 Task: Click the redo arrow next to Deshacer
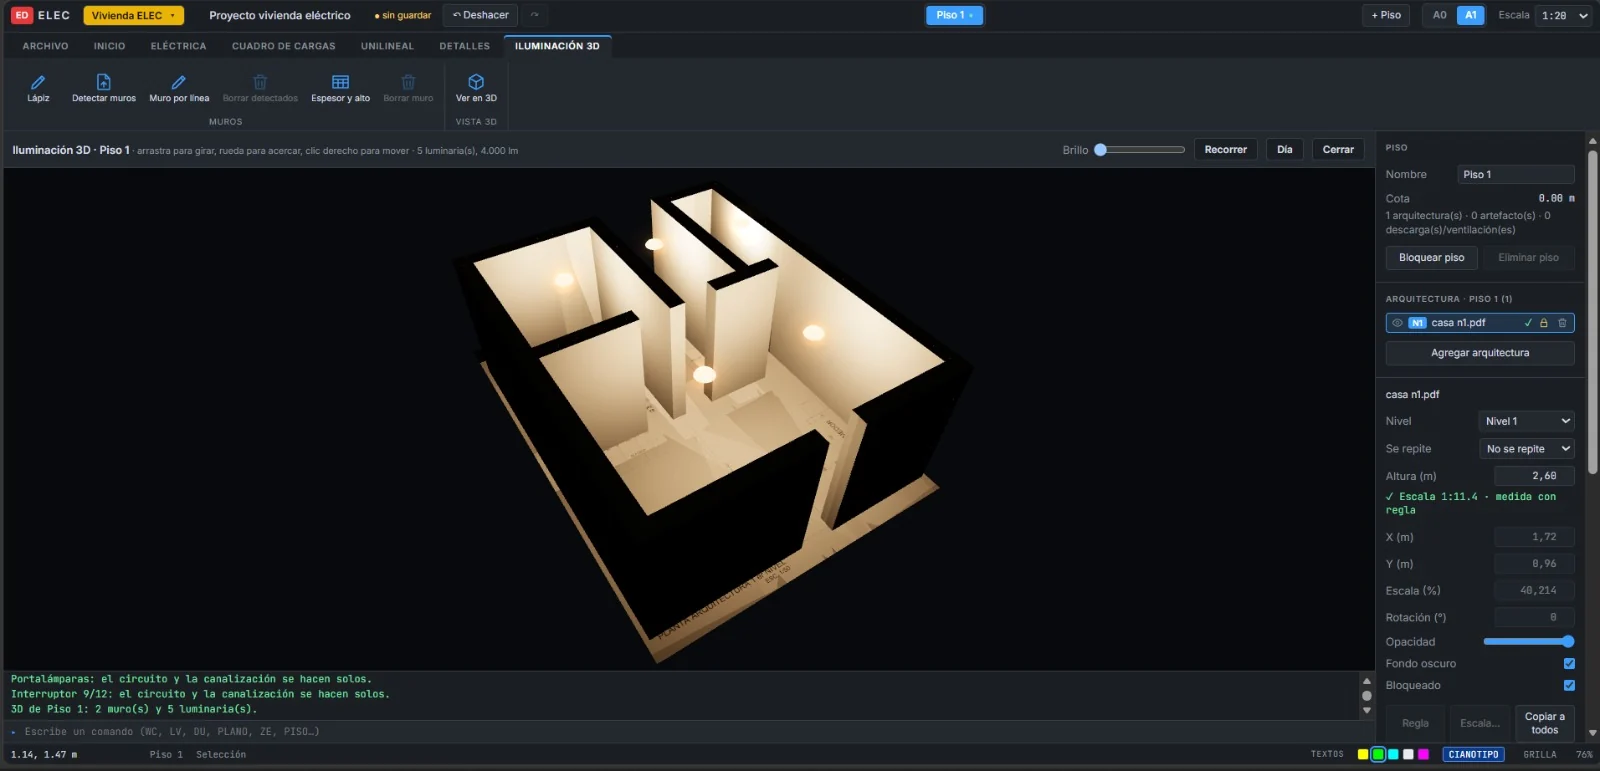pos(535,15)
